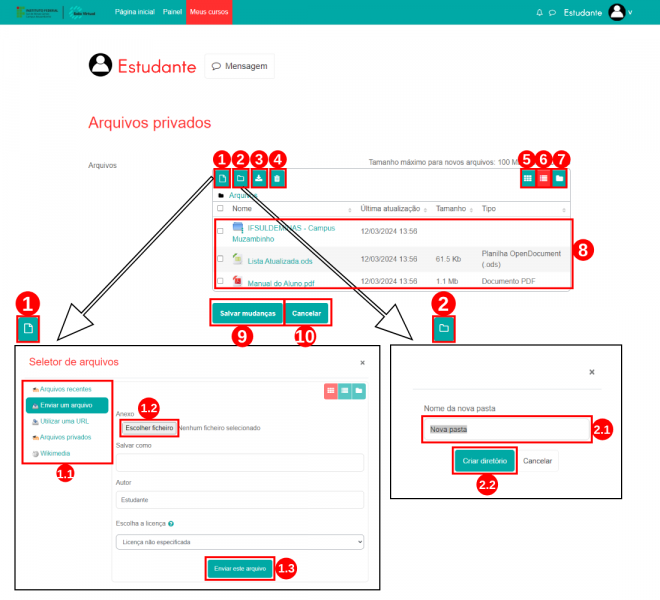This screenshot has height=600, width=660.
Task: Click Salvar mudanças button
Action: pos(248,313)
